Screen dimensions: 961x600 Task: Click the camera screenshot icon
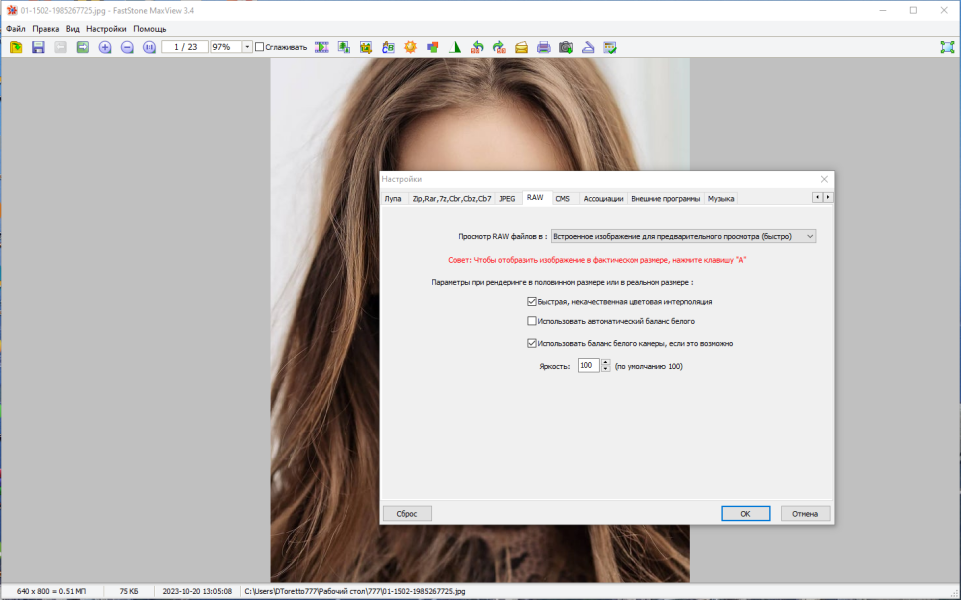[566, 47]
